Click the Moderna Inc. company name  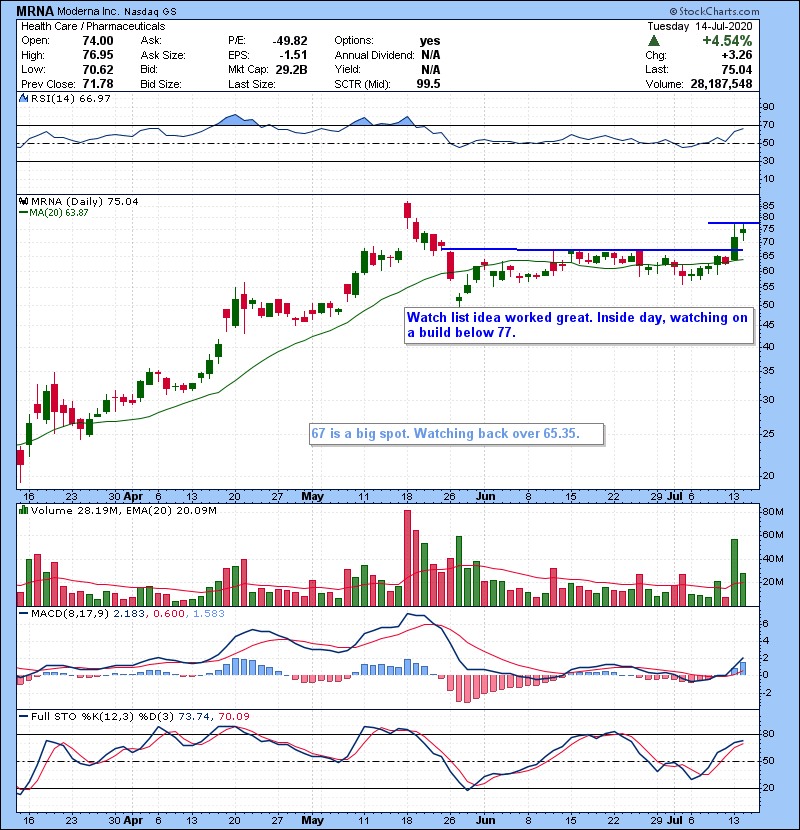88,11
